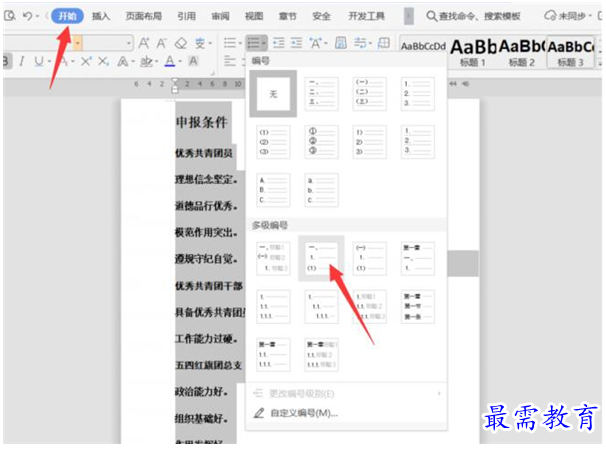Open the underline style dropdown

tap(49, 62)
